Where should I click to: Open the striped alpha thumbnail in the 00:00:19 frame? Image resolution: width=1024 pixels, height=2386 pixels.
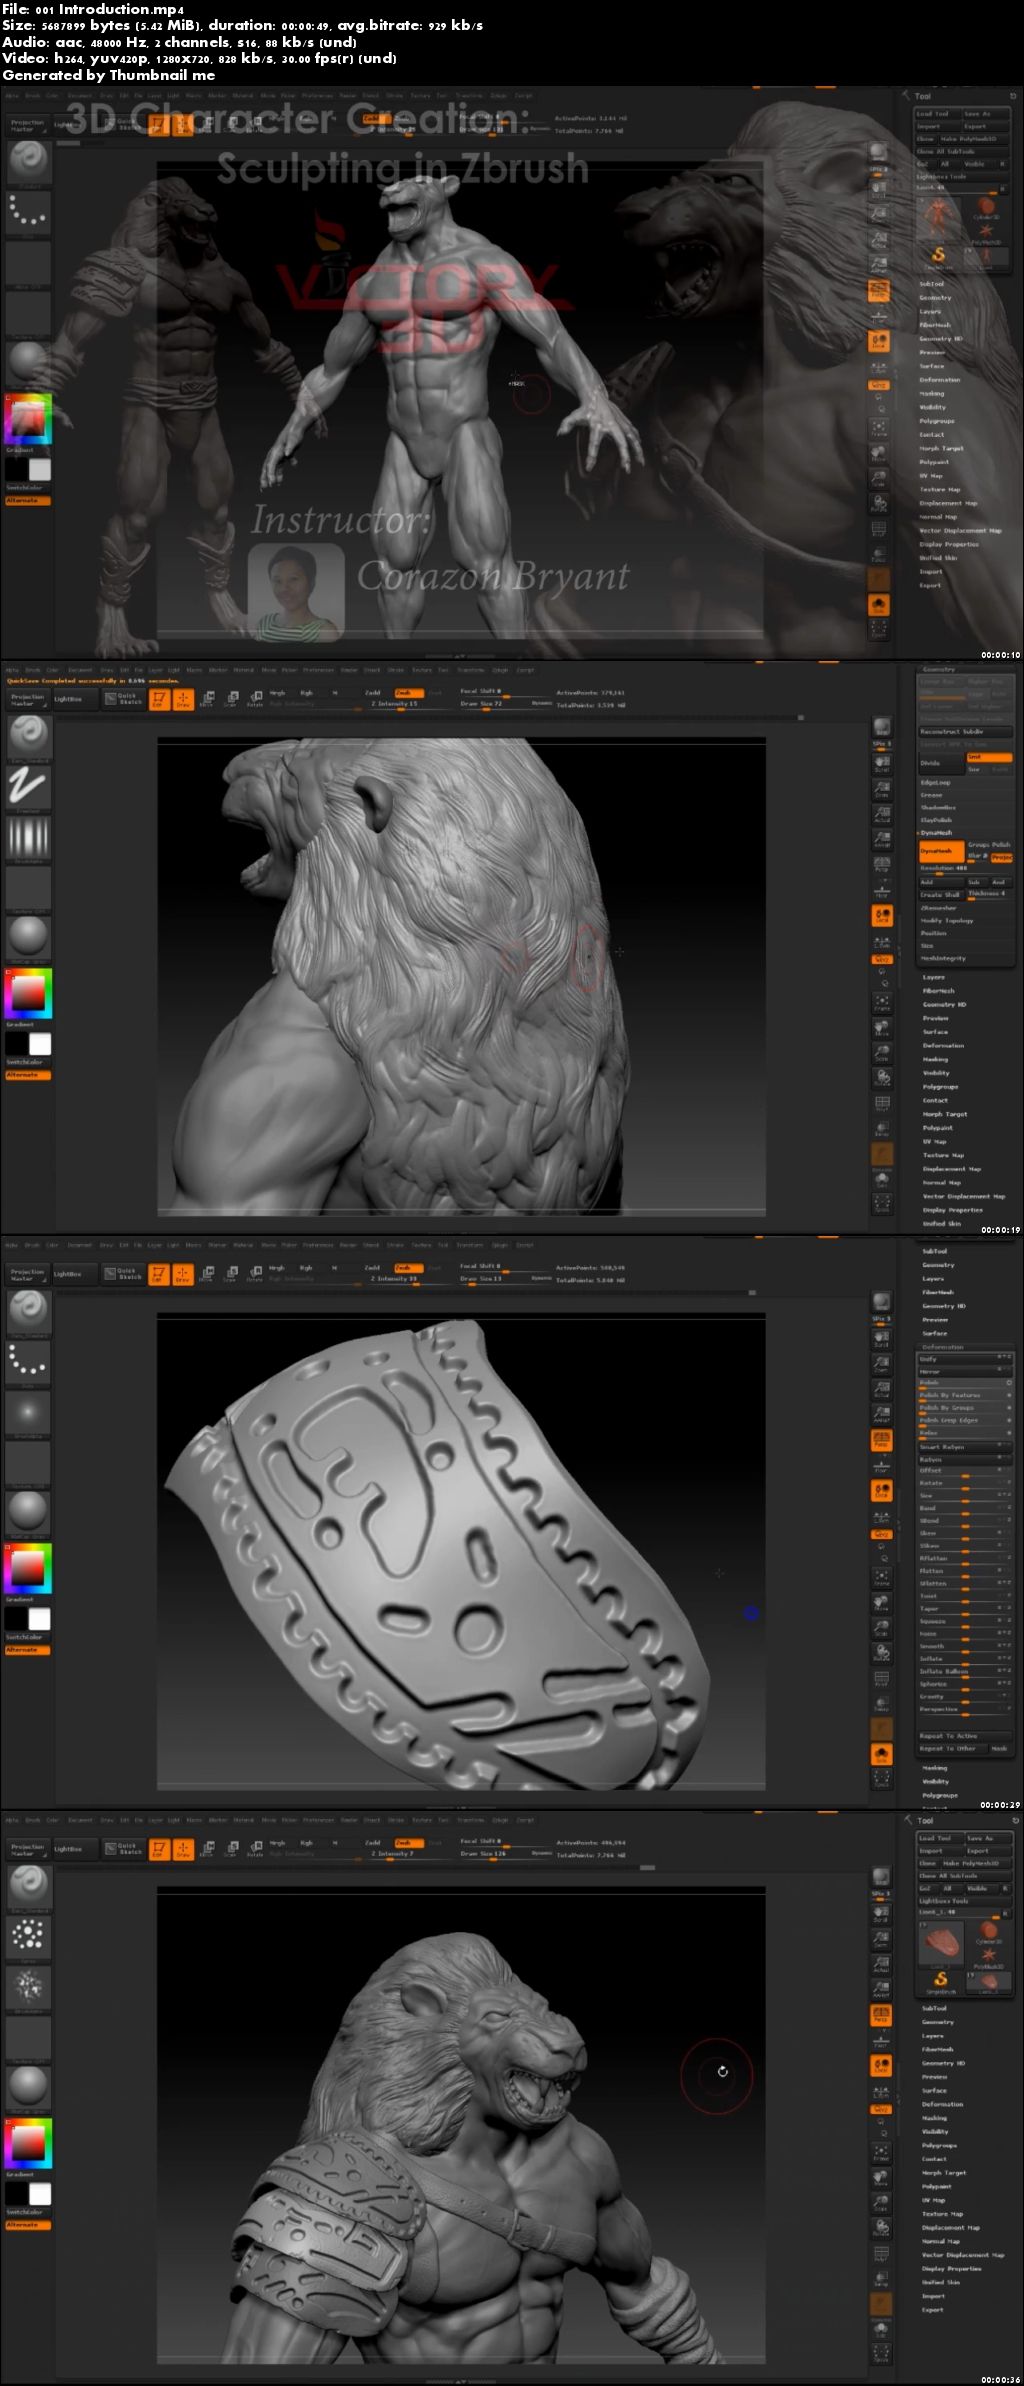click(x=28, y=838)
